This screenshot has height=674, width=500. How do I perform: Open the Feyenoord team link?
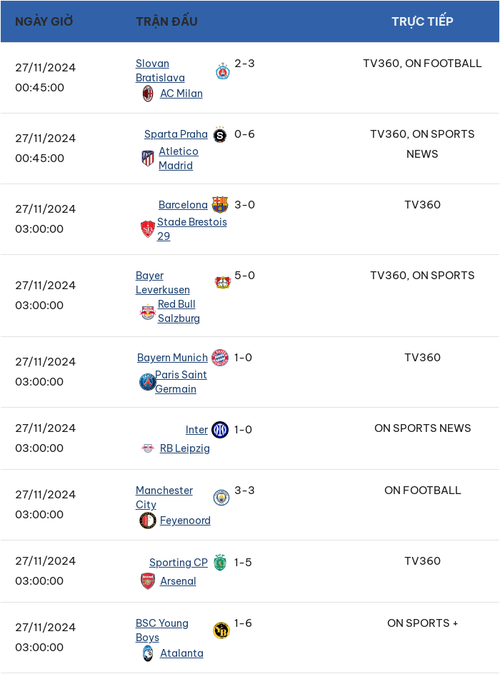tap(185, 521)
